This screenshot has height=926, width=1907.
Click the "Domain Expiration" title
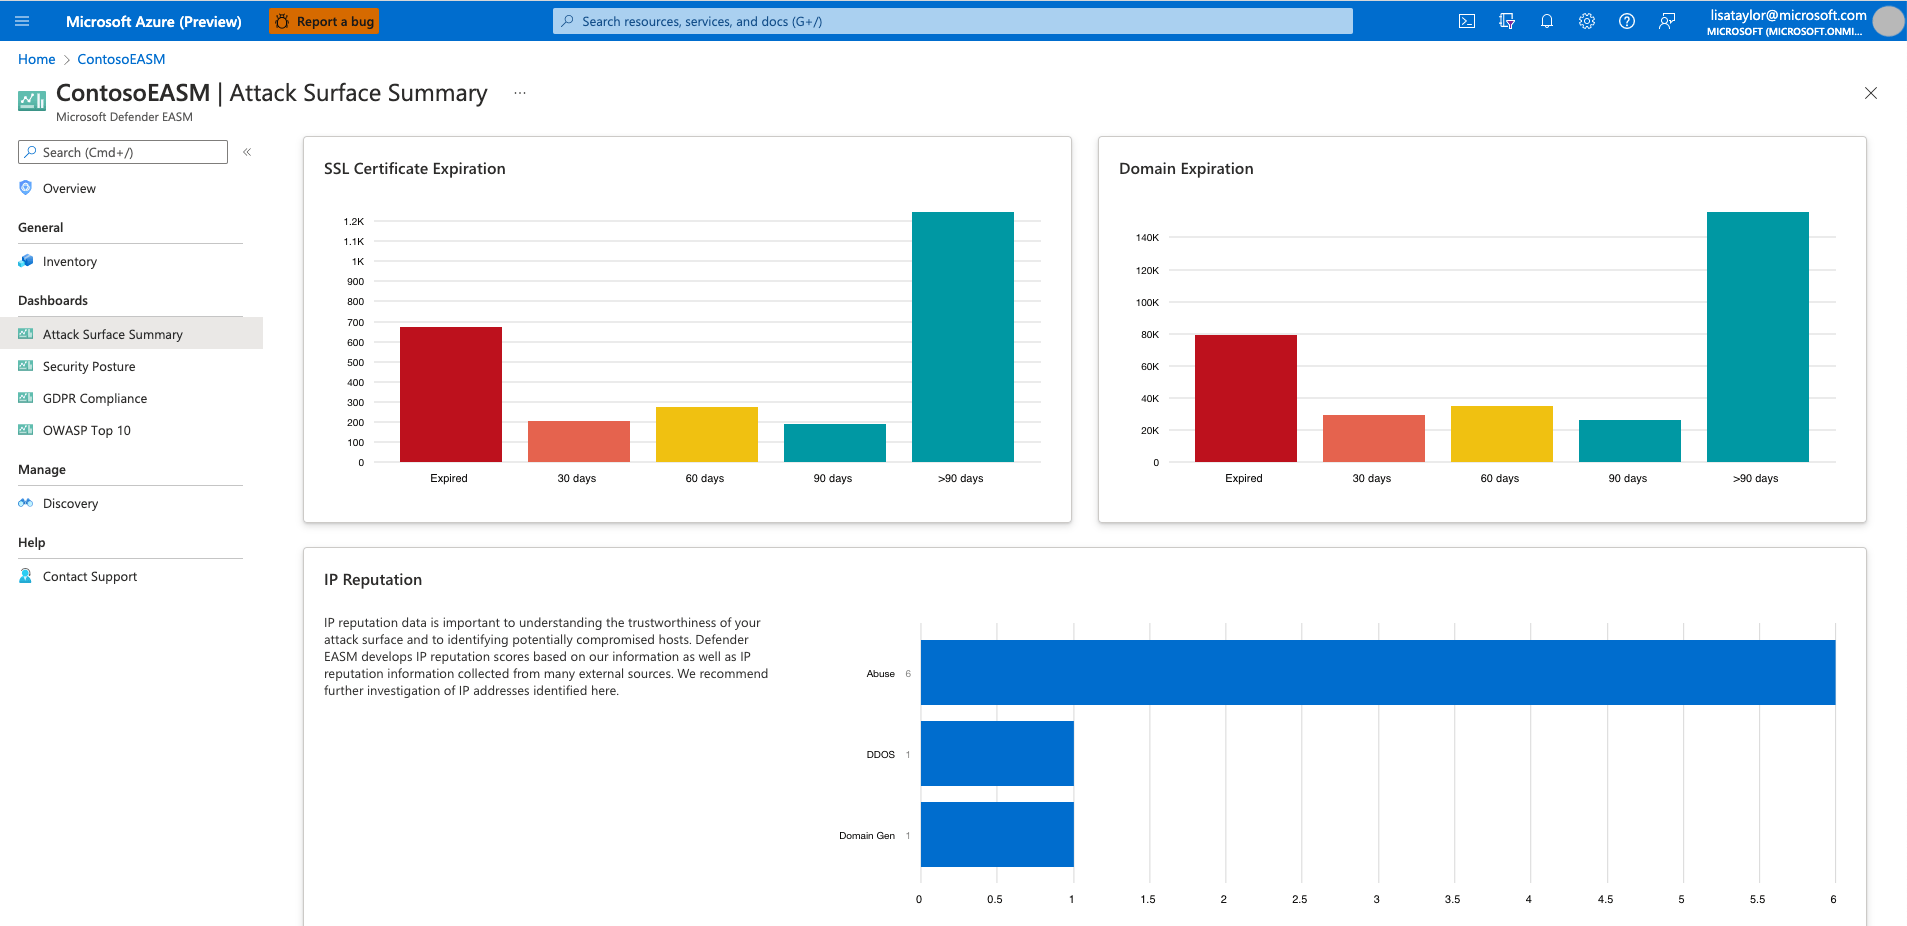click(x=1186, y=168)
